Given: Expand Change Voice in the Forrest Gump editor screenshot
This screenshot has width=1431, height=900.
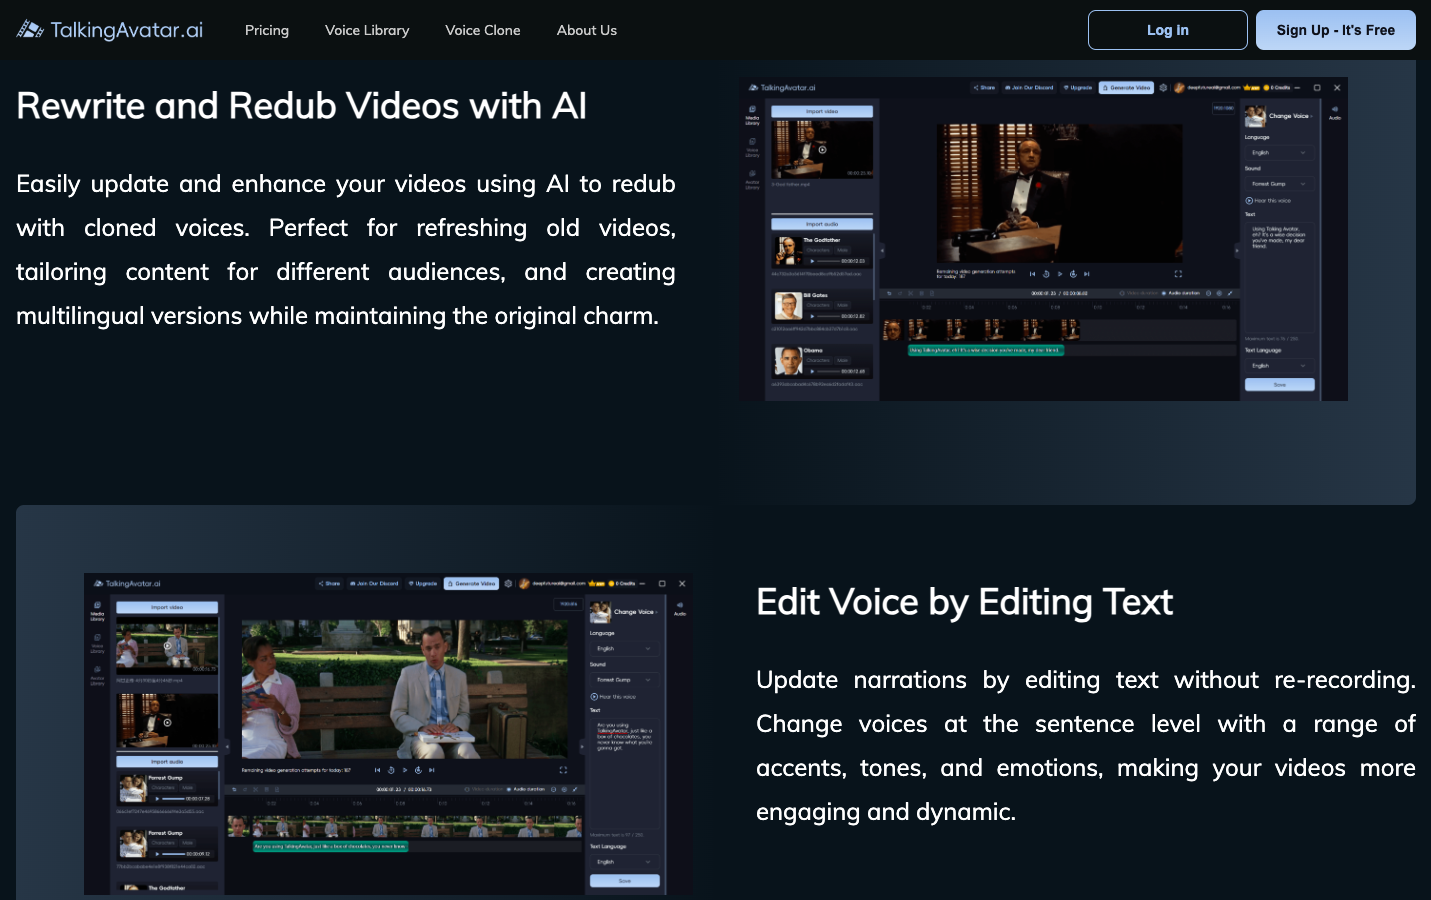Looking at the screenshot, I should click(x=635, y=612).
